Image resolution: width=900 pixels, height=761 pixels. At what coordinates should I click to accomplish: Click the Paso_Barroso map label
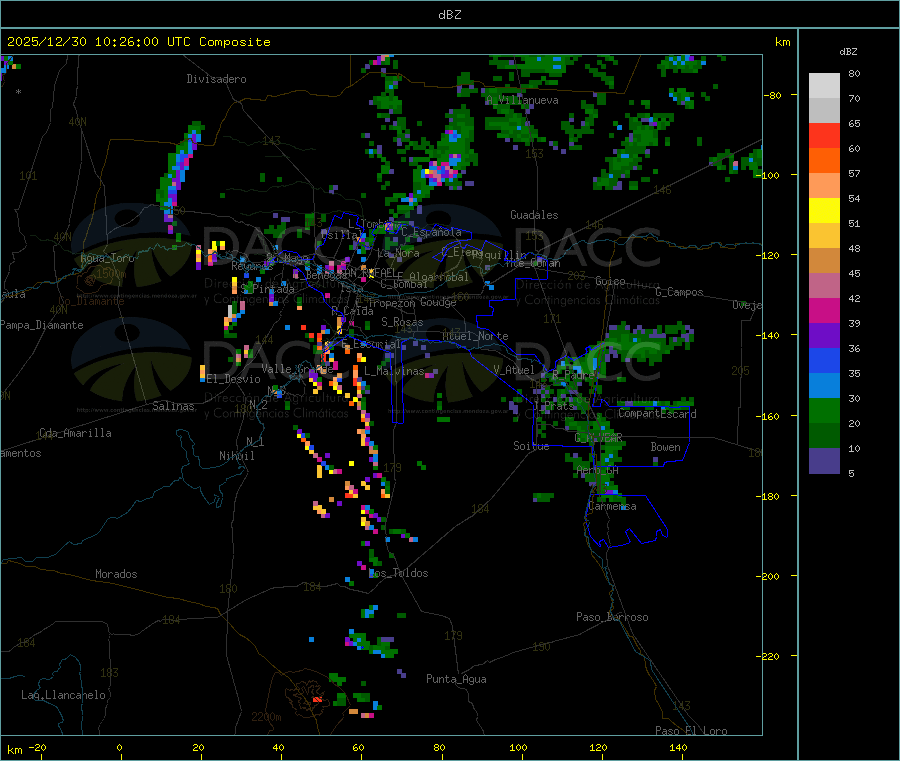click(x=612, y=617)
